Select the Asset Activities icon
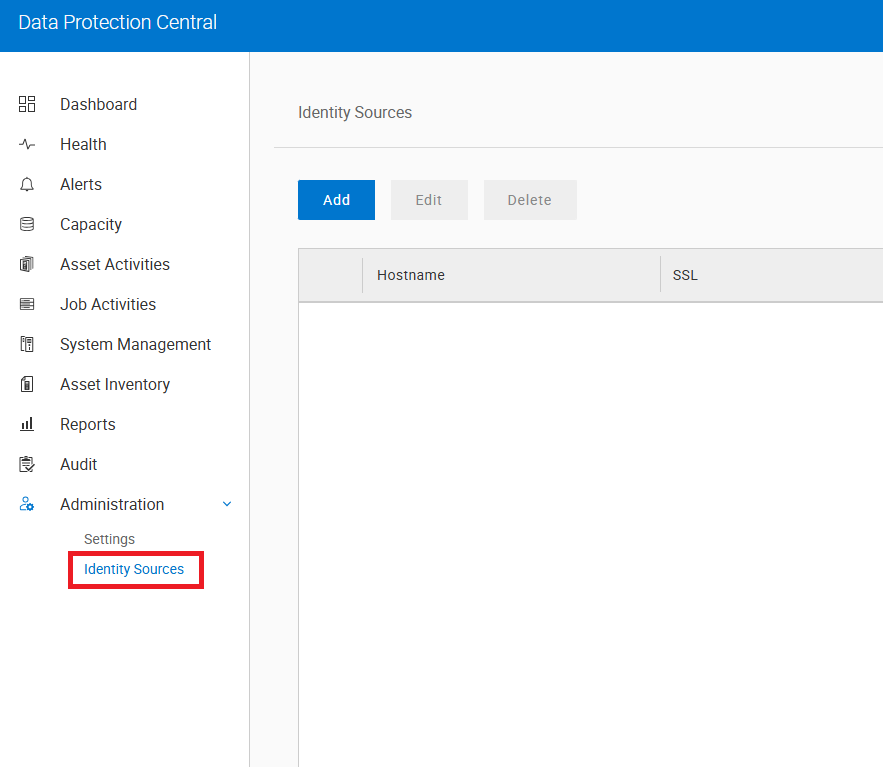The image size is (883, 767). coord(27,263)
